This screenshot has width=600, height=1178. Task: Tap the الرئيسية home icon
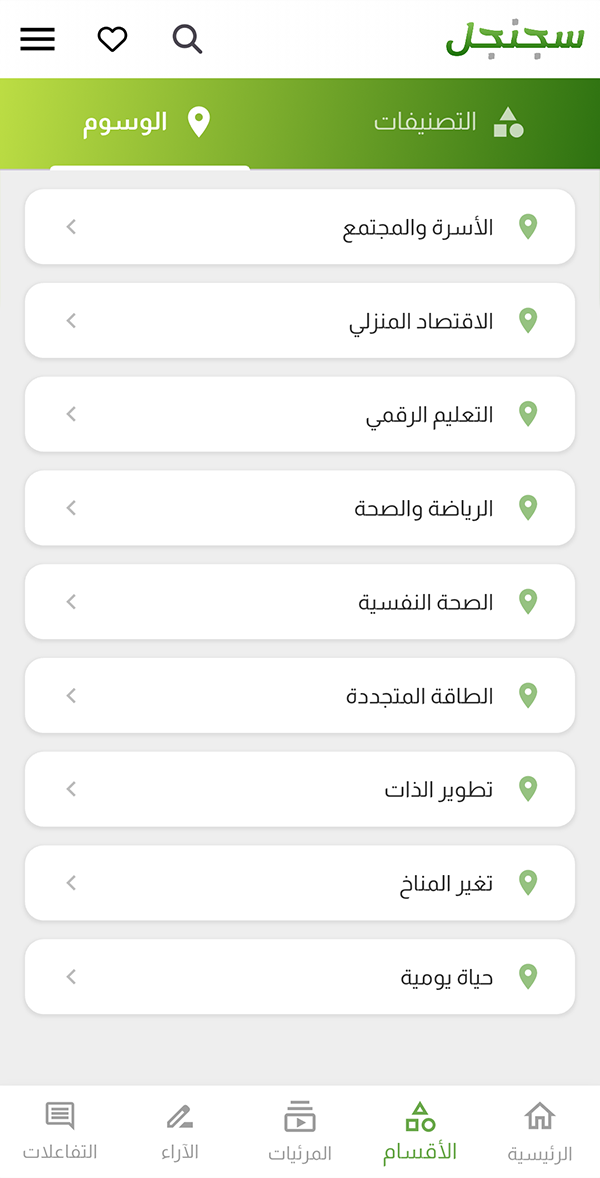pyautogui.click(x=539, y=1116)
